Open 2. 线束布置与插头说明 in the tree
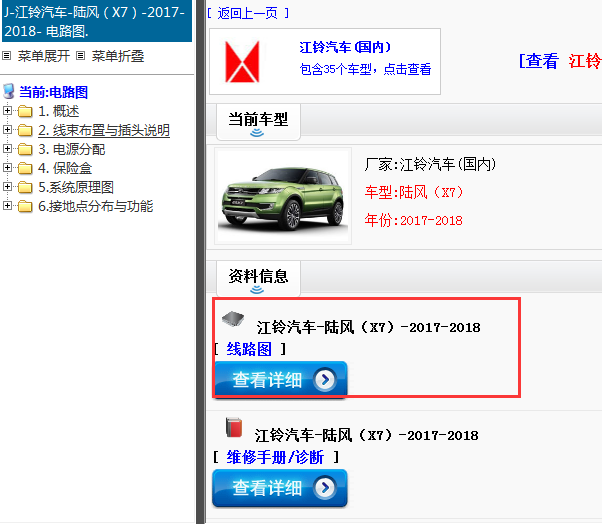Screen dimensions: 602x524 (x=104, y=131)
